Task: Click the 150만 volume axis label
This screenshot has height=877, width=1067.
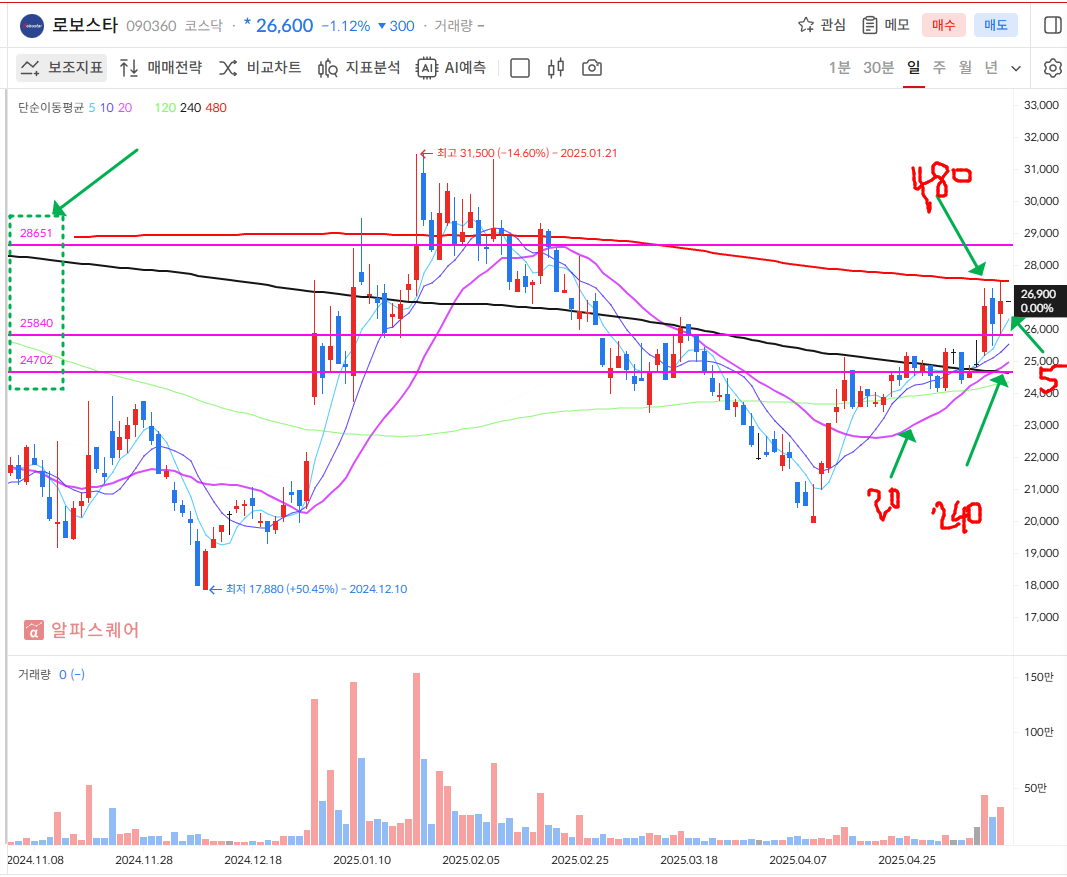Action: pos(1038,676)
